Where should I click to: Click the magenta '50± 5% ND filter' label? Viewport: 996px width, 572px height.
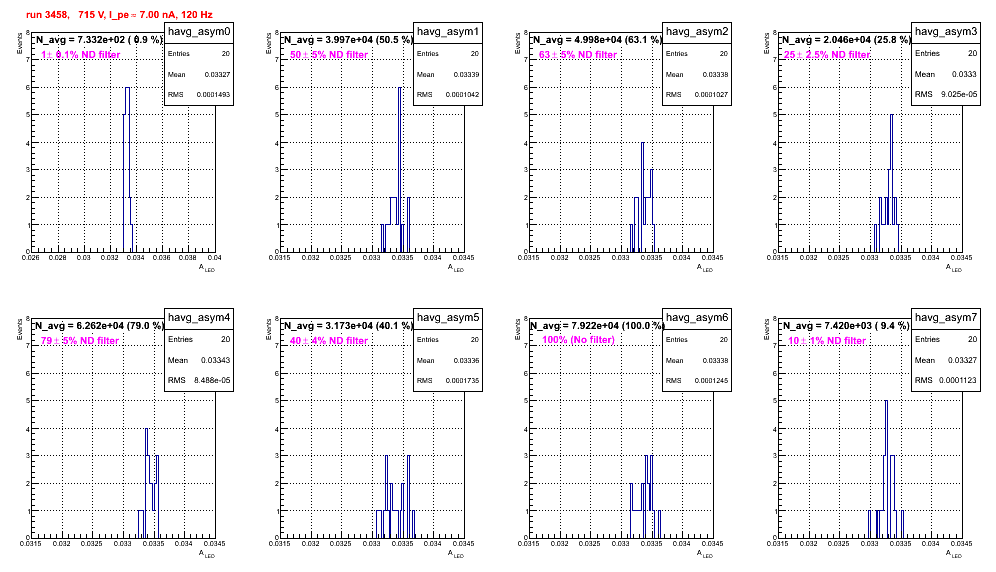329,55
